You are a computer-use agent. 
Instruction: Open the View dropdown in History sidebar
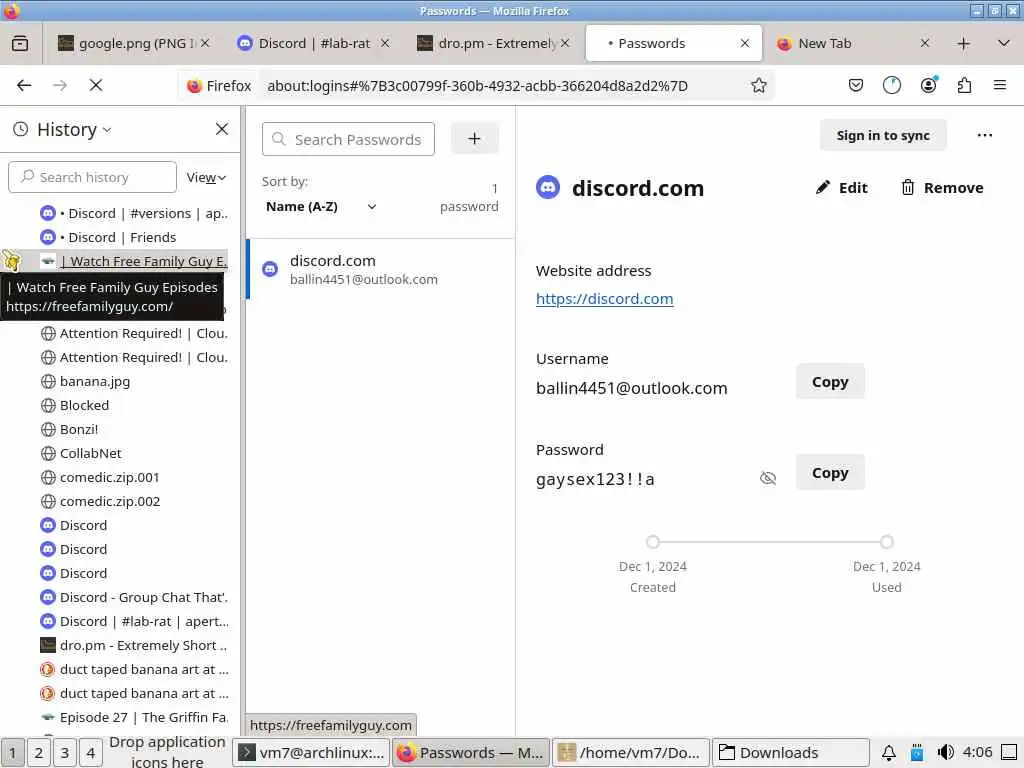[206, 178]
